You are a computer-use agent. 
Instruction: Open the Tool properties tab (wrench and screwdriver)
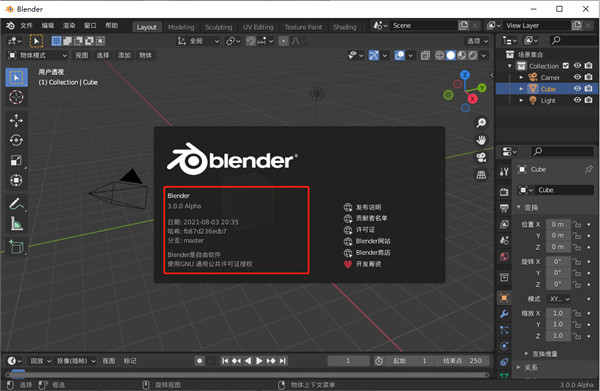tap(504, 172)
